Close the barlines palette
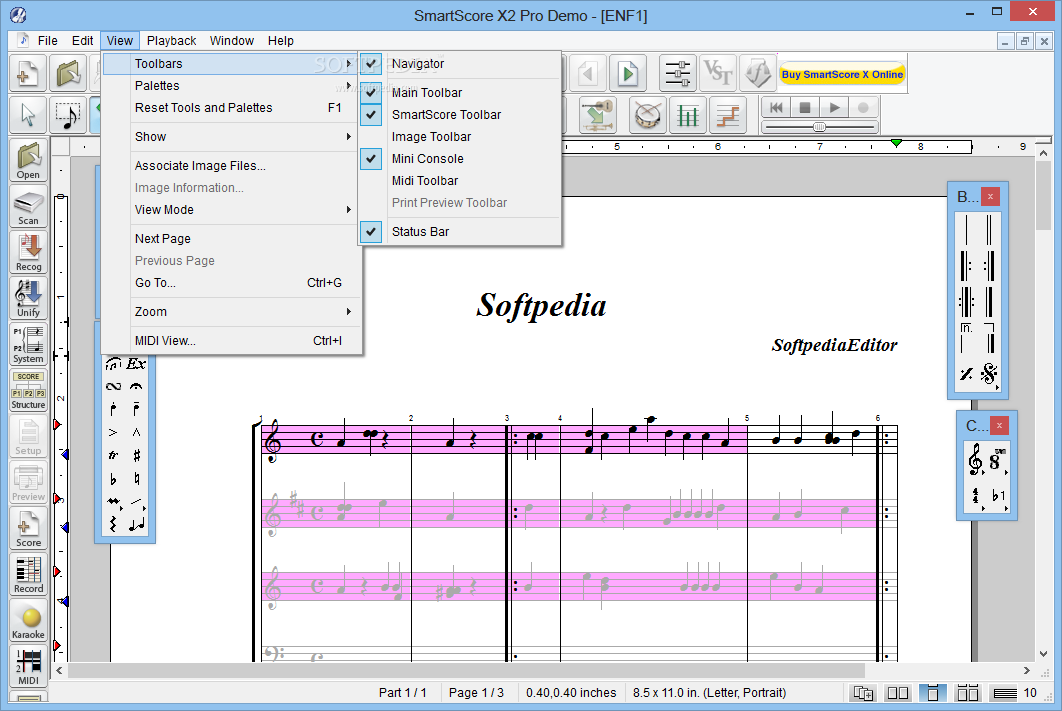The width and height of the screenshot is (1062, 711). point(990,196)
